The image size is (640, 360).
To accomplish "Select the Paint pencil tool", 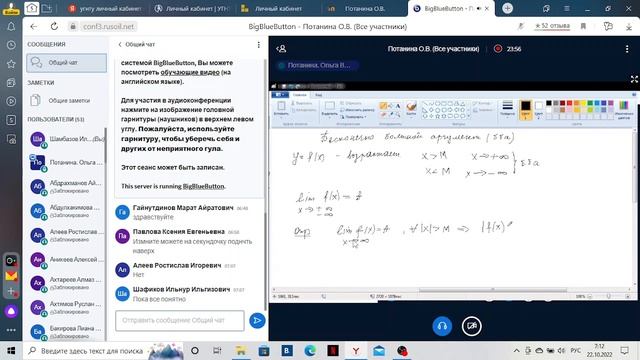I will pyautogui.click(x=383, y=106).
